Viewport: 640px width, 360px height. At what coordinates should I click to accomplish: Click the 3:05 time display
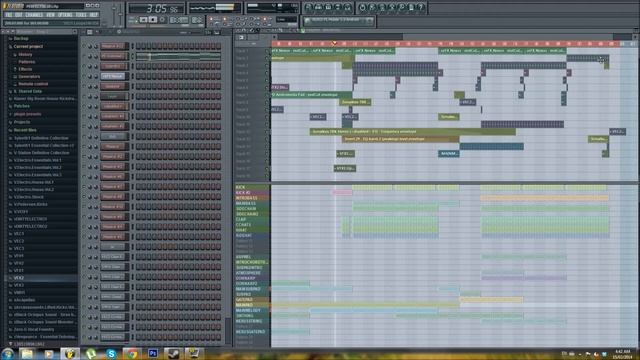click(x=156, y=8)
